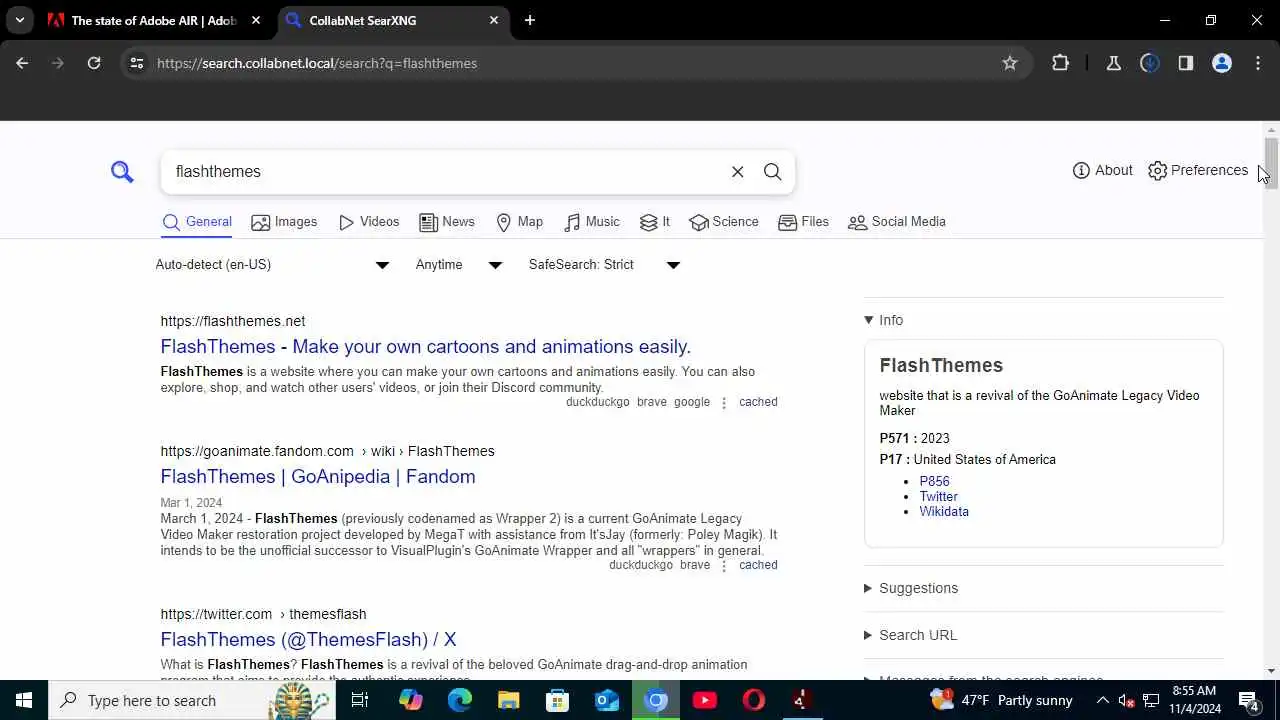Close The state of Adobe AIR tab
Image resolution: width=1280 pixels, height=720 pixels.
pyautogui.click(x=256, y=20)
